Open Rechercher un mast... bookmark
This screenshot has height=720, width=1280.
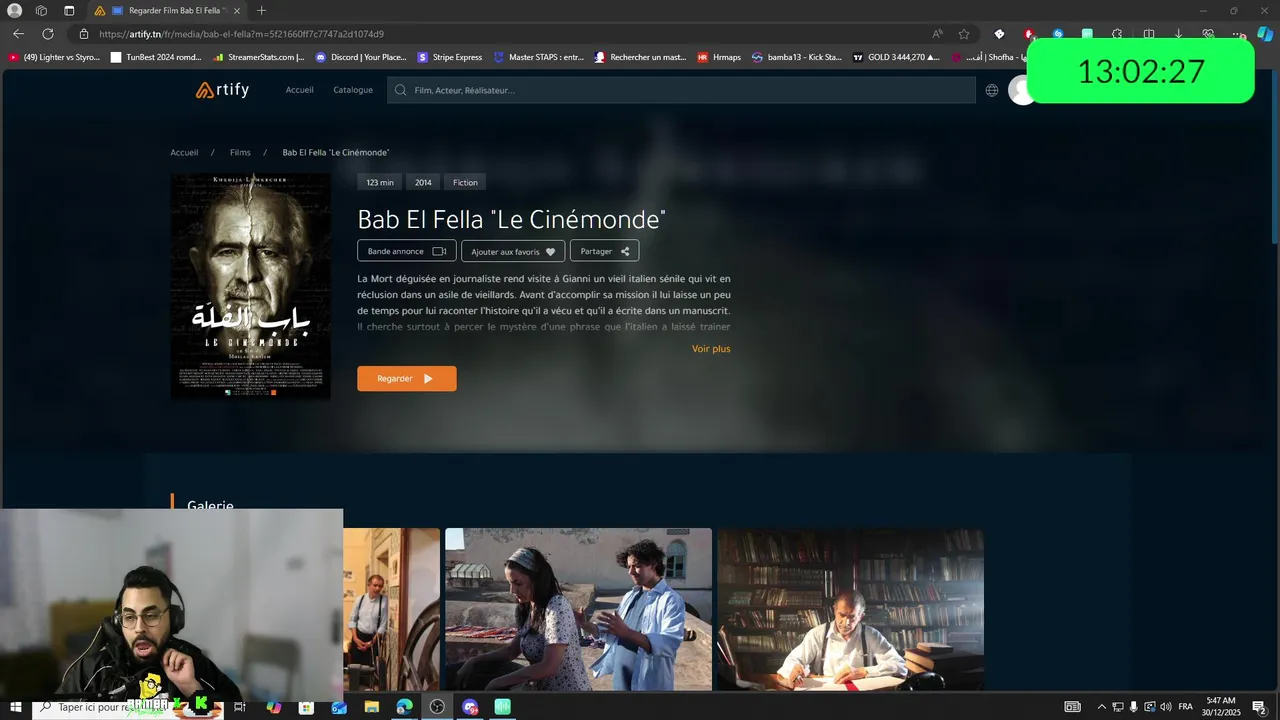pos(640,57)
